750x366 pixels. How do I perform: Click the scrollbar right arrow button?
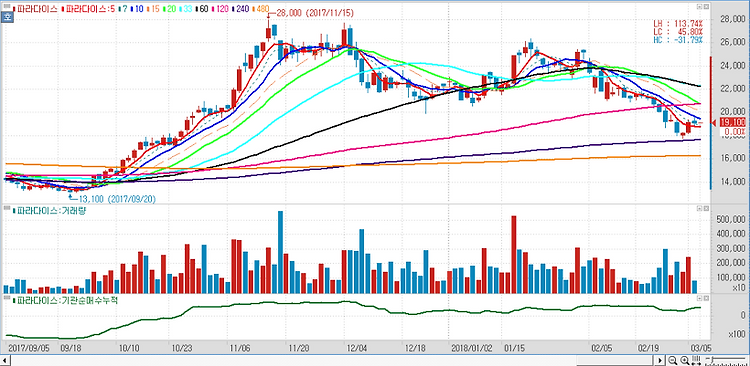[x=660, y=360]
